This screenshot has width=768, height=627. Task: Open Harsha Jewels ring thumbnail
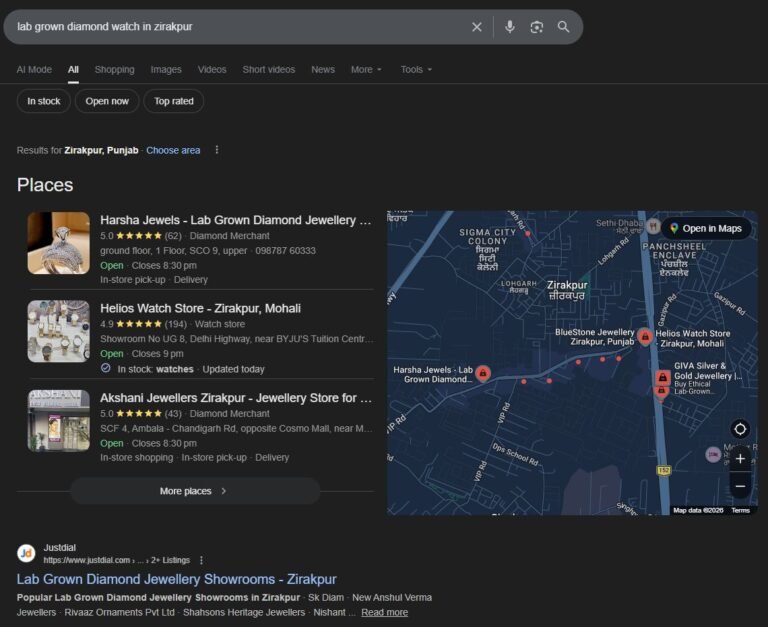(59, 243)
